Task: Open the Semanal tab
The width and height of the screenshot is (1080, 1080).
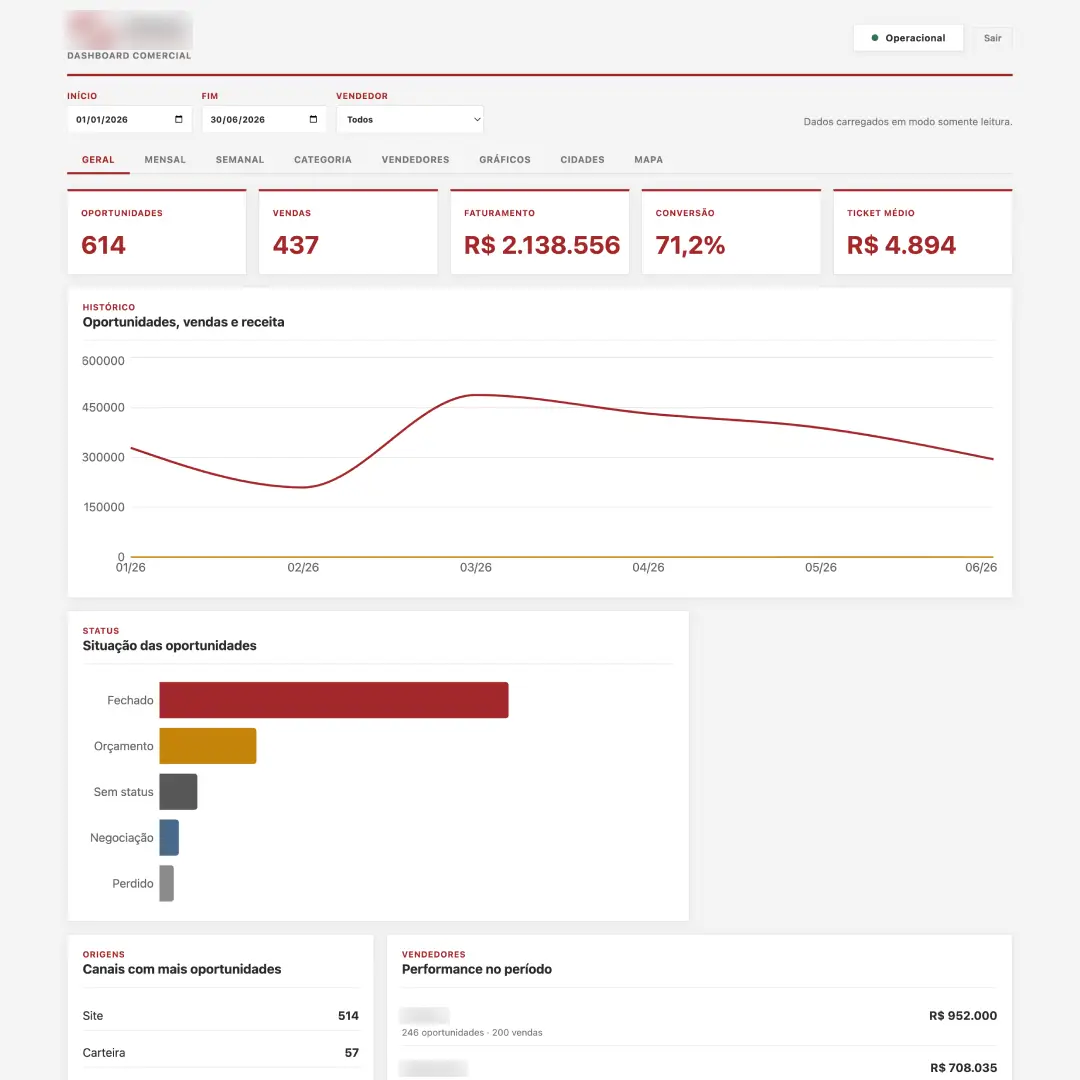Action: tap(240, 160)
